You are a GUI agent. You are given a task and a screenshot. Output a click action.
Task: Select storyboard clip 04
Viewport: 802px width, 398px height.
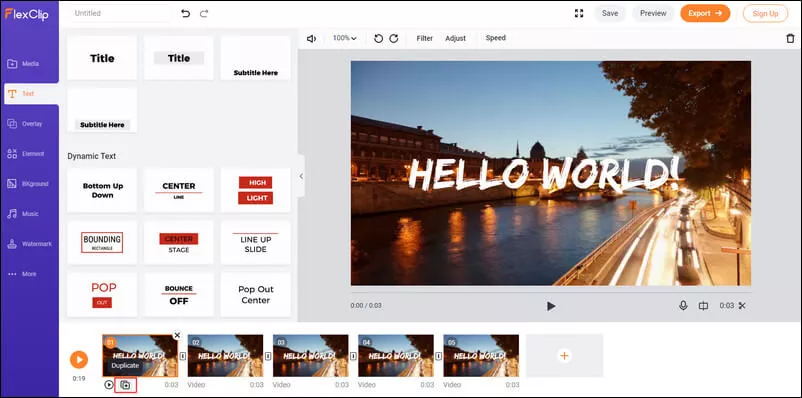(396, 356)
